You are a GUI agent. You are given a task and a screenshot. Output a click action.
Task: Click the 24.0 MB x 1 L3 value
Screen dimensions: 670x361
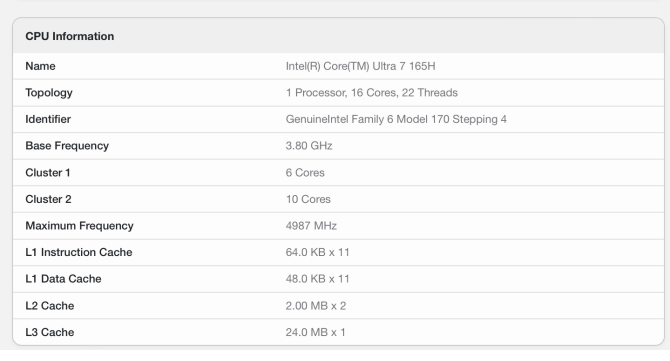pos(315,332)
